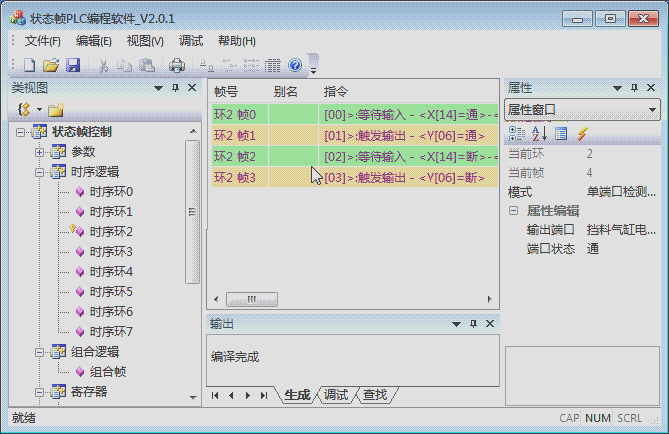Click the 端口状态 property value 通

[x=593, y=249]
